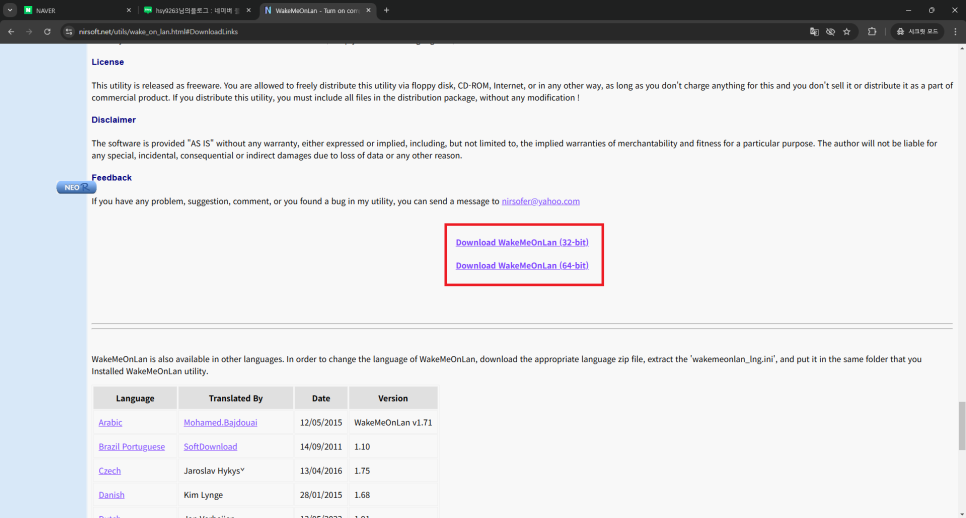Download WakeMeOnLan (32-bit)
This screenshot has height=518, width=966.
(x=522, y=243)
